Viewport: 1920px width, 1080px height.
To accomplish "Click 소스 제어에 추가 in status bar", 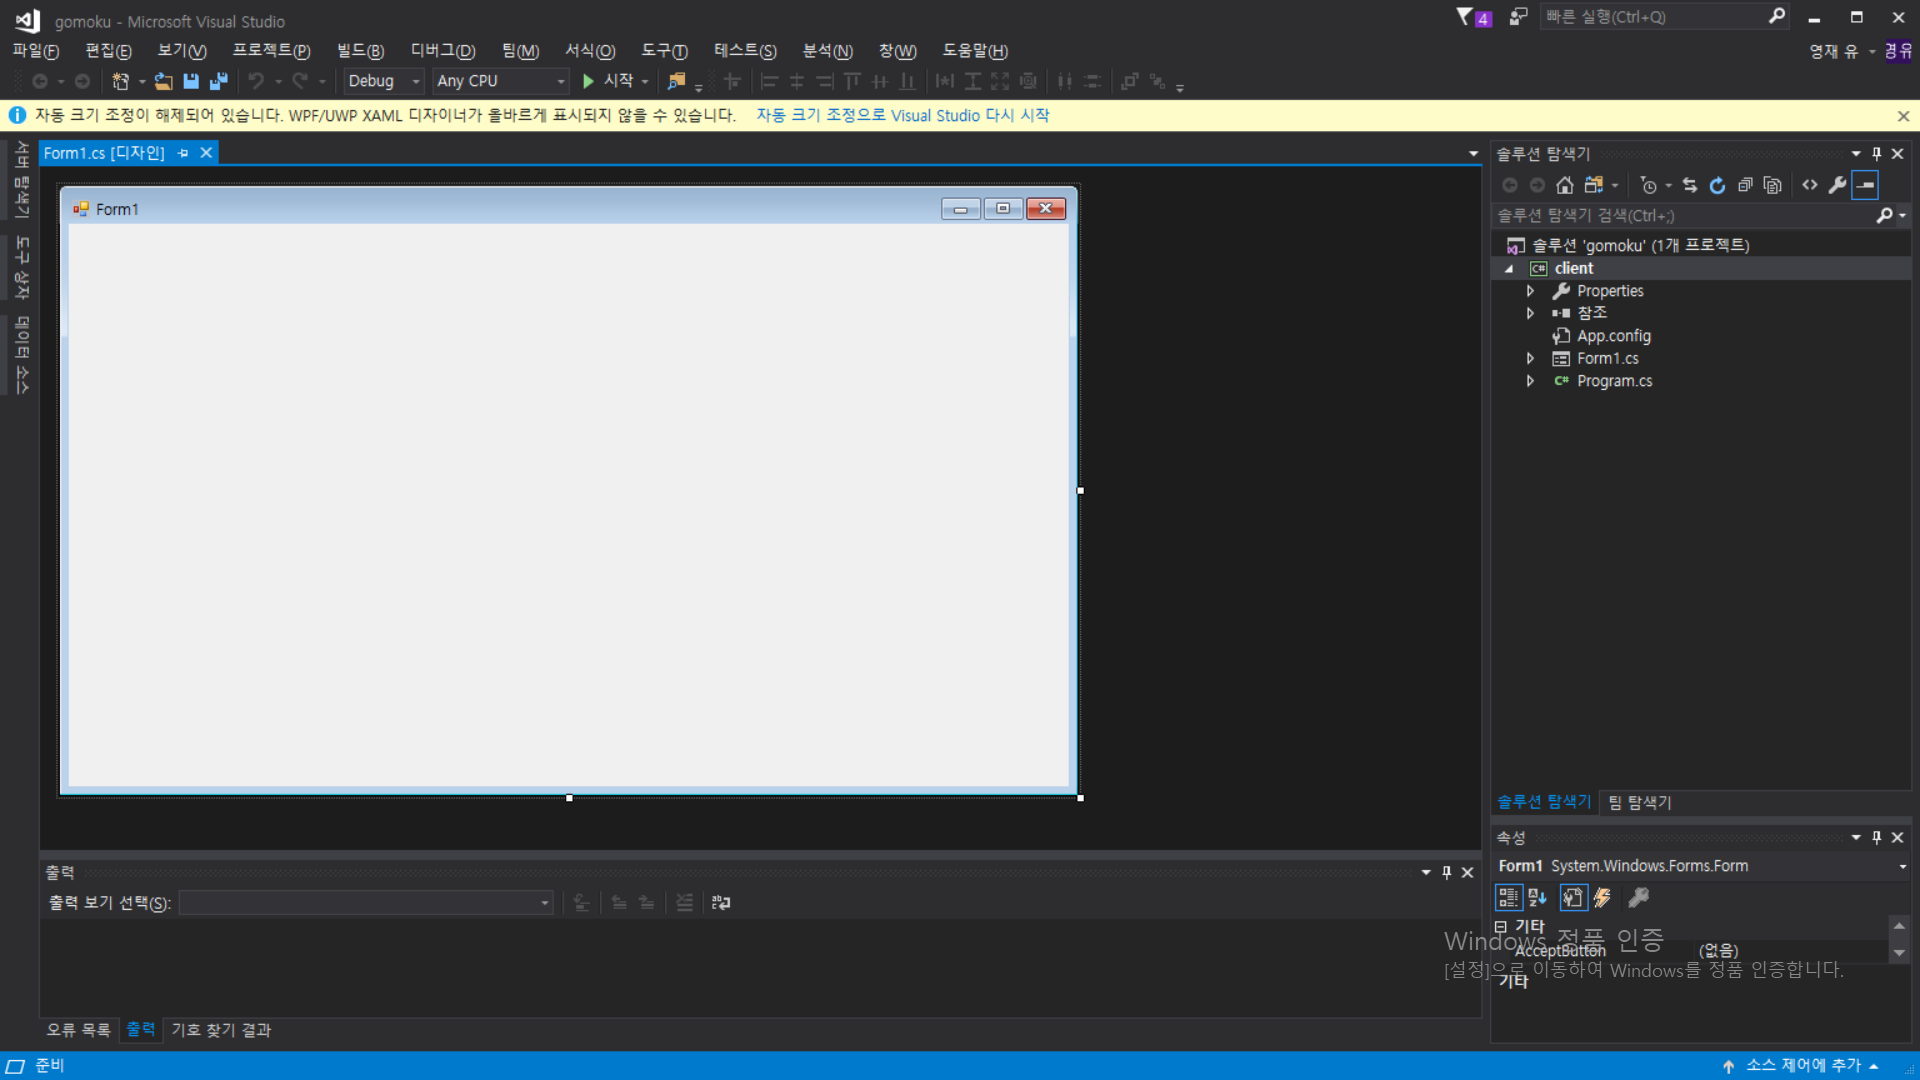I will [1802, 1065].
